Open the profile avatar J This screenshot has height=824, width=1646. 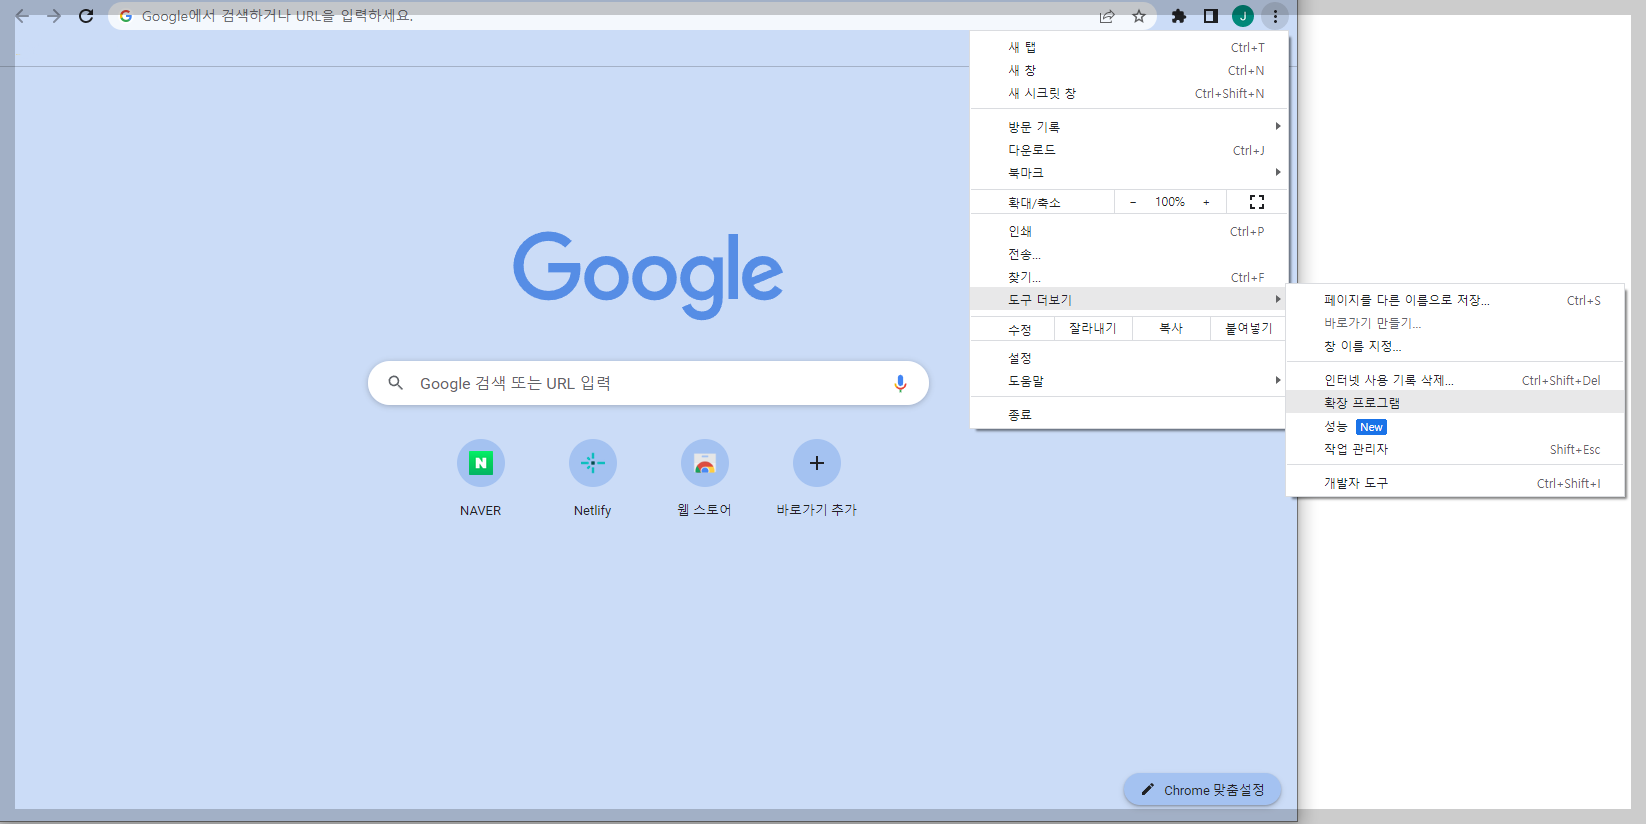(1243, 16)
